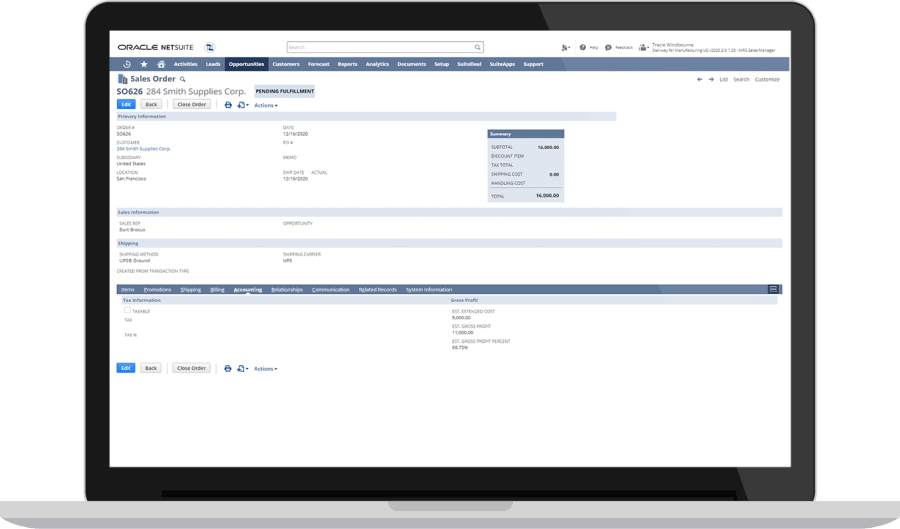Open the Shortcuts star icon
Screen dimensions: 900x529
click(x=144, y=64)
